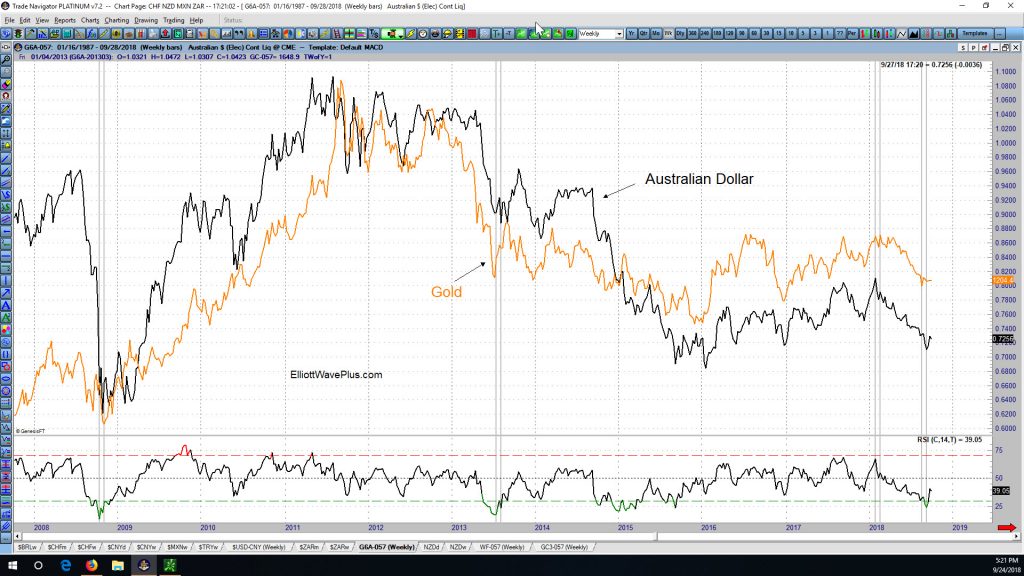Select the line chart style icon

tap(901, 33)
